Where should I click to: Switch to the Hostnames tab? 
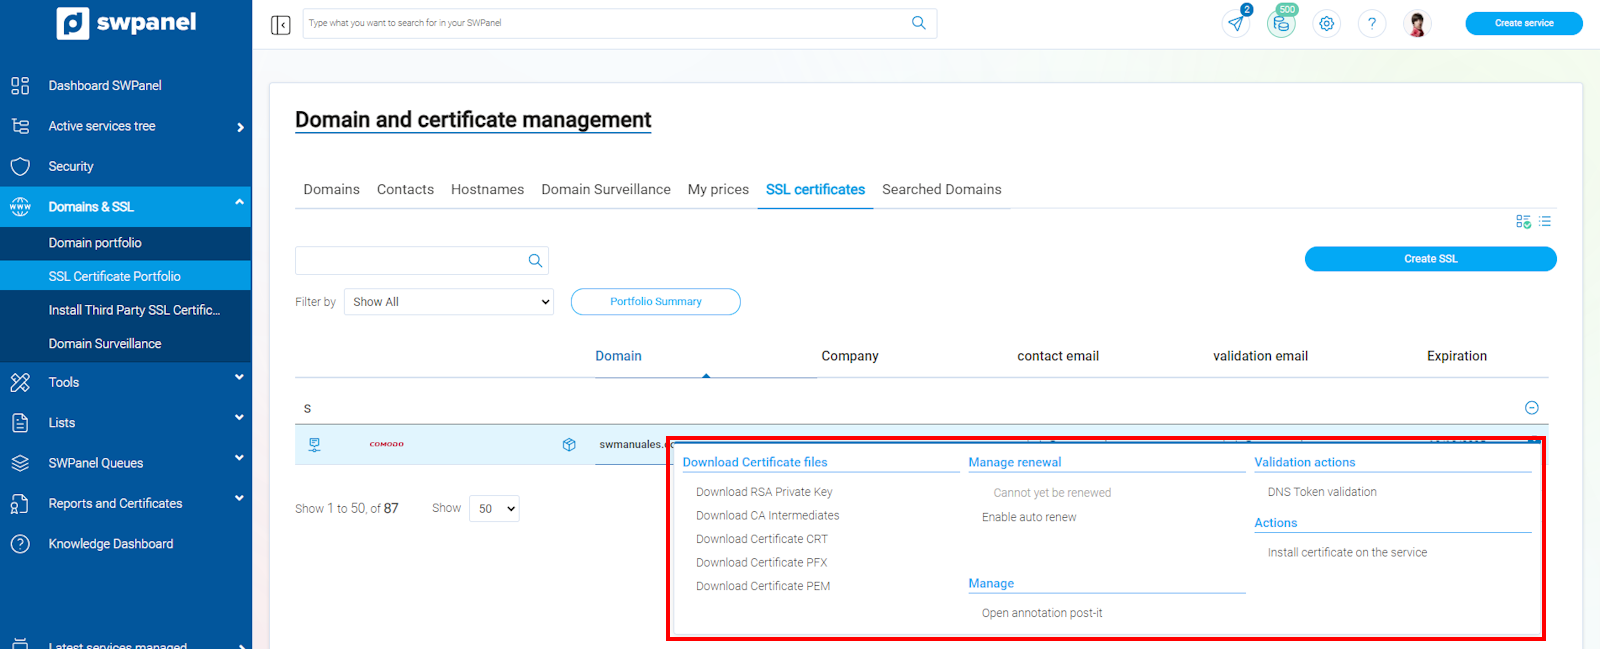487,190
